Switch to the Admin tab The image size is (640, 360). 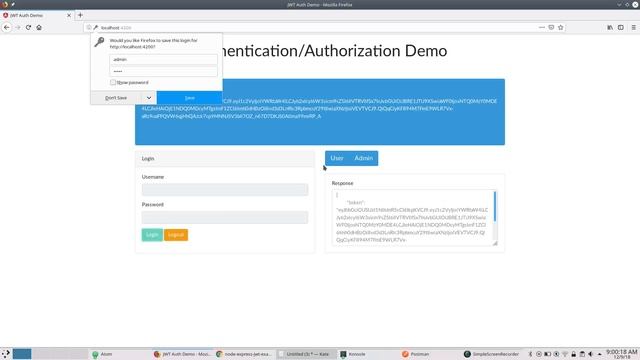point(363,158)
